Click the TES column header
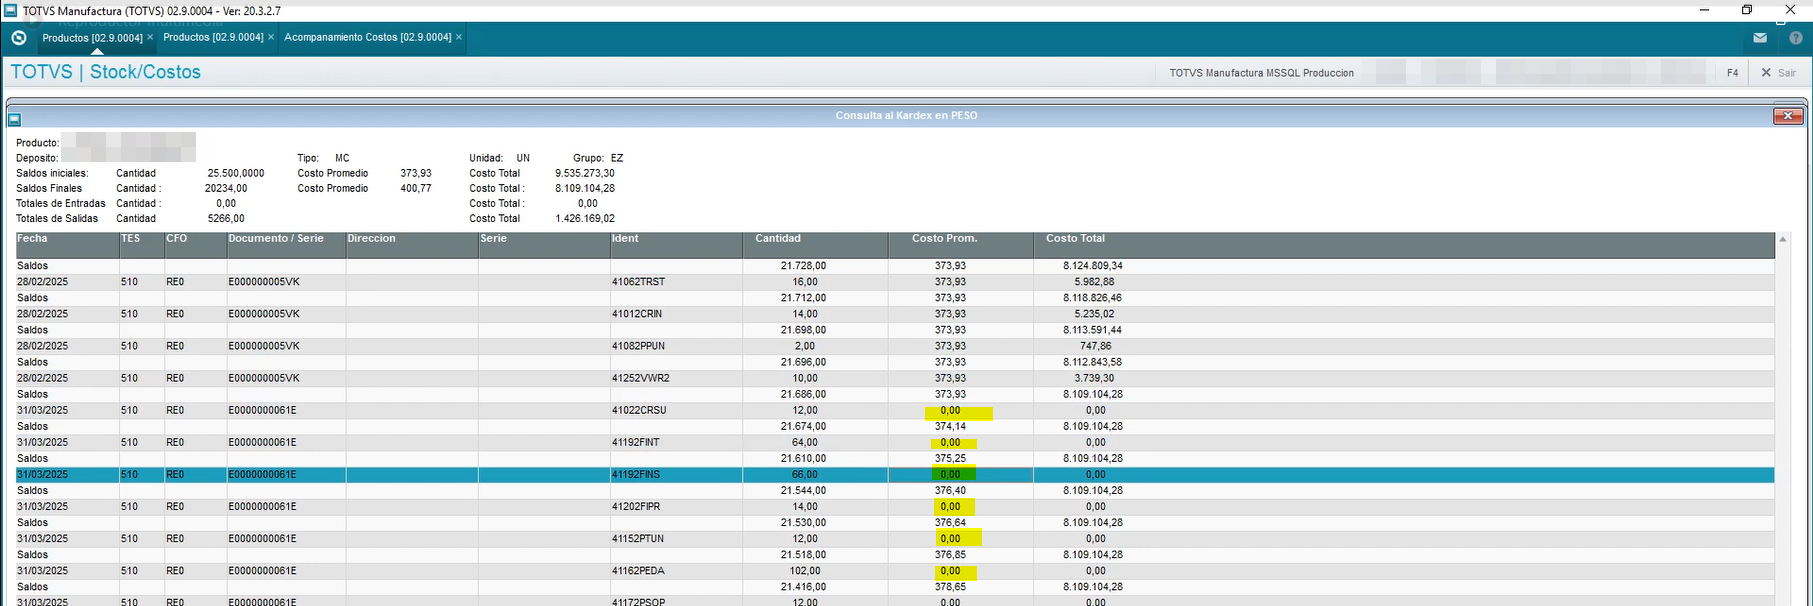 [x=142, y=245]
